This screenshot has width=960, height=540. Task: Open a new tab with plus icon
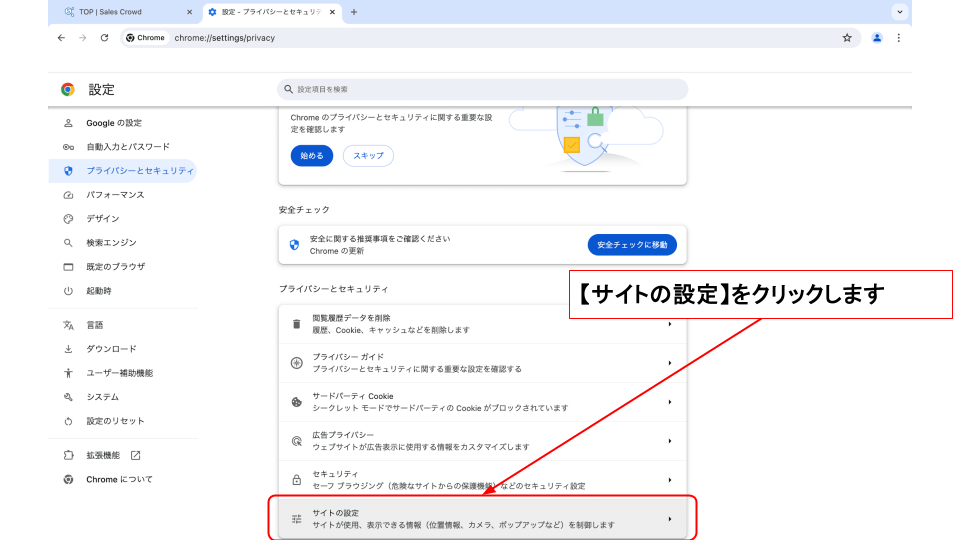point(354,12)
